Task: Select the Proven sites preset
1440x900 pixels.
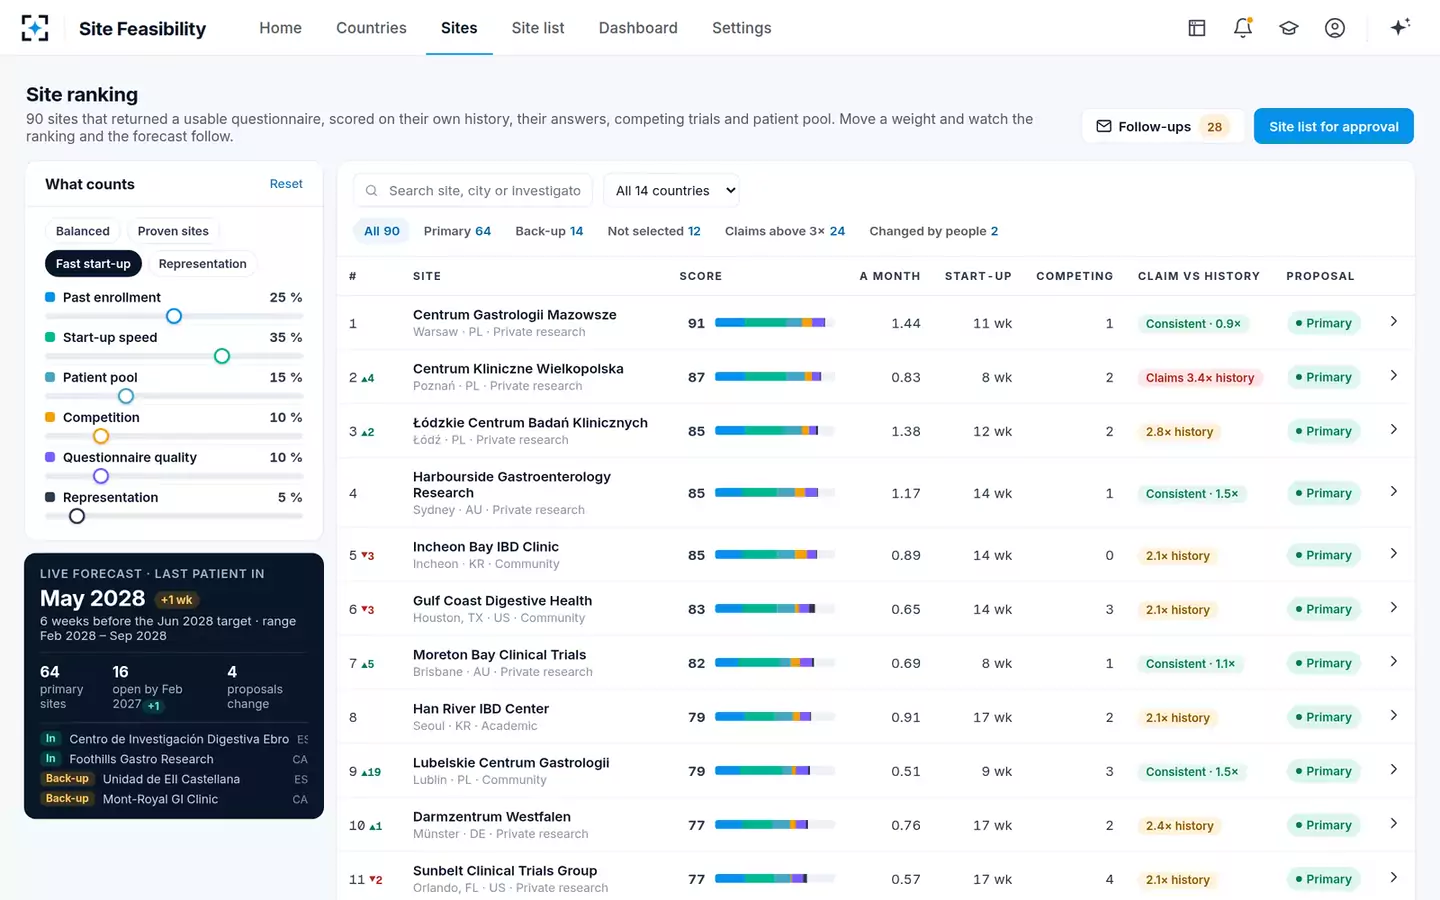Action: click(173, 231)
